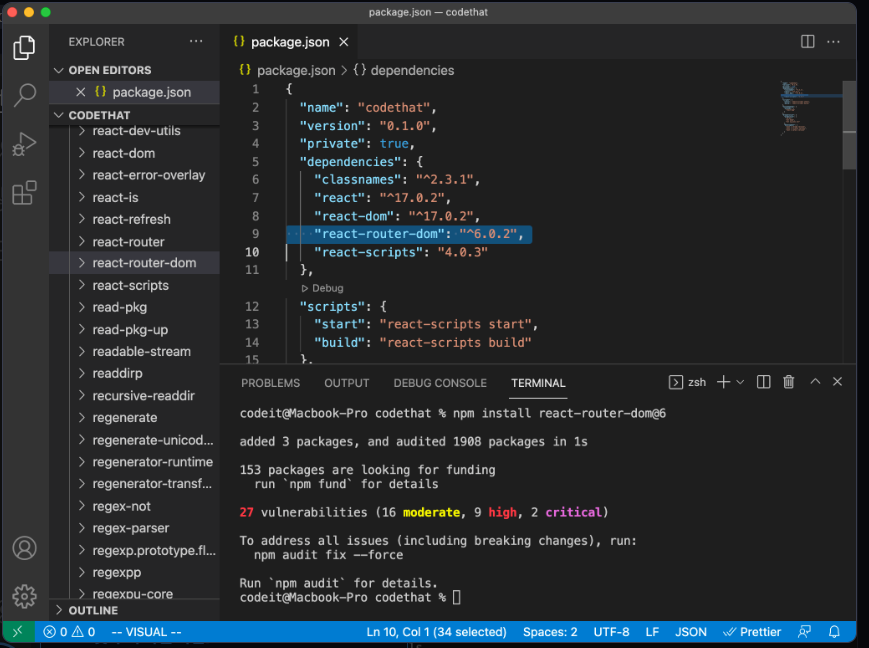The height and width of the screenshot is (648, 869).
Task: Show errors and warnings count in status bar
Action: (x=69, y=632)
